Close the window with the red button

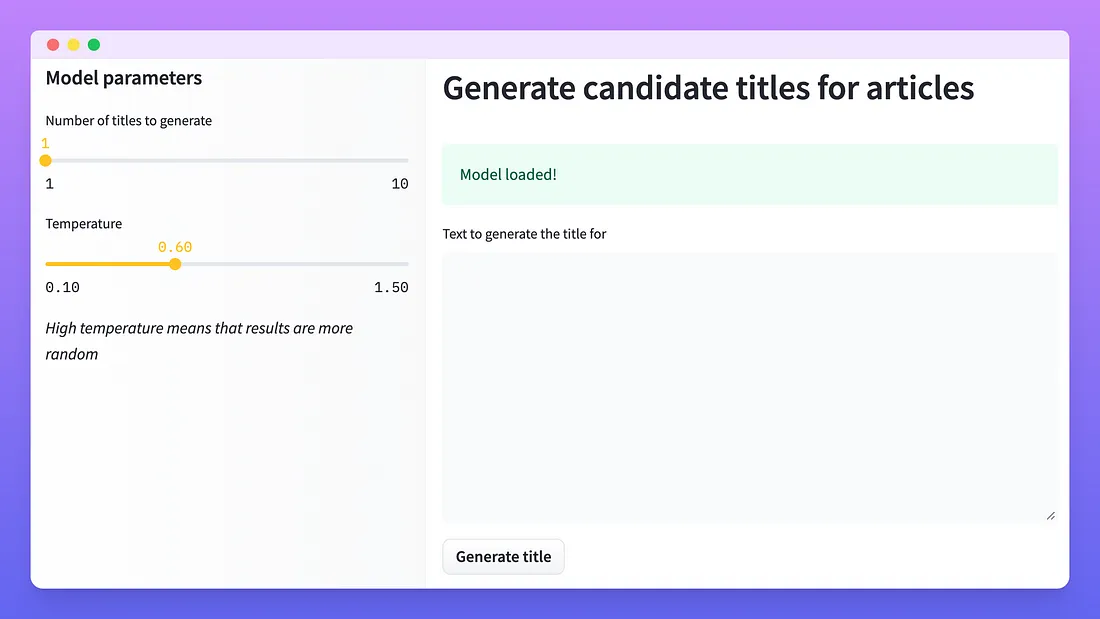click(53, 45)
